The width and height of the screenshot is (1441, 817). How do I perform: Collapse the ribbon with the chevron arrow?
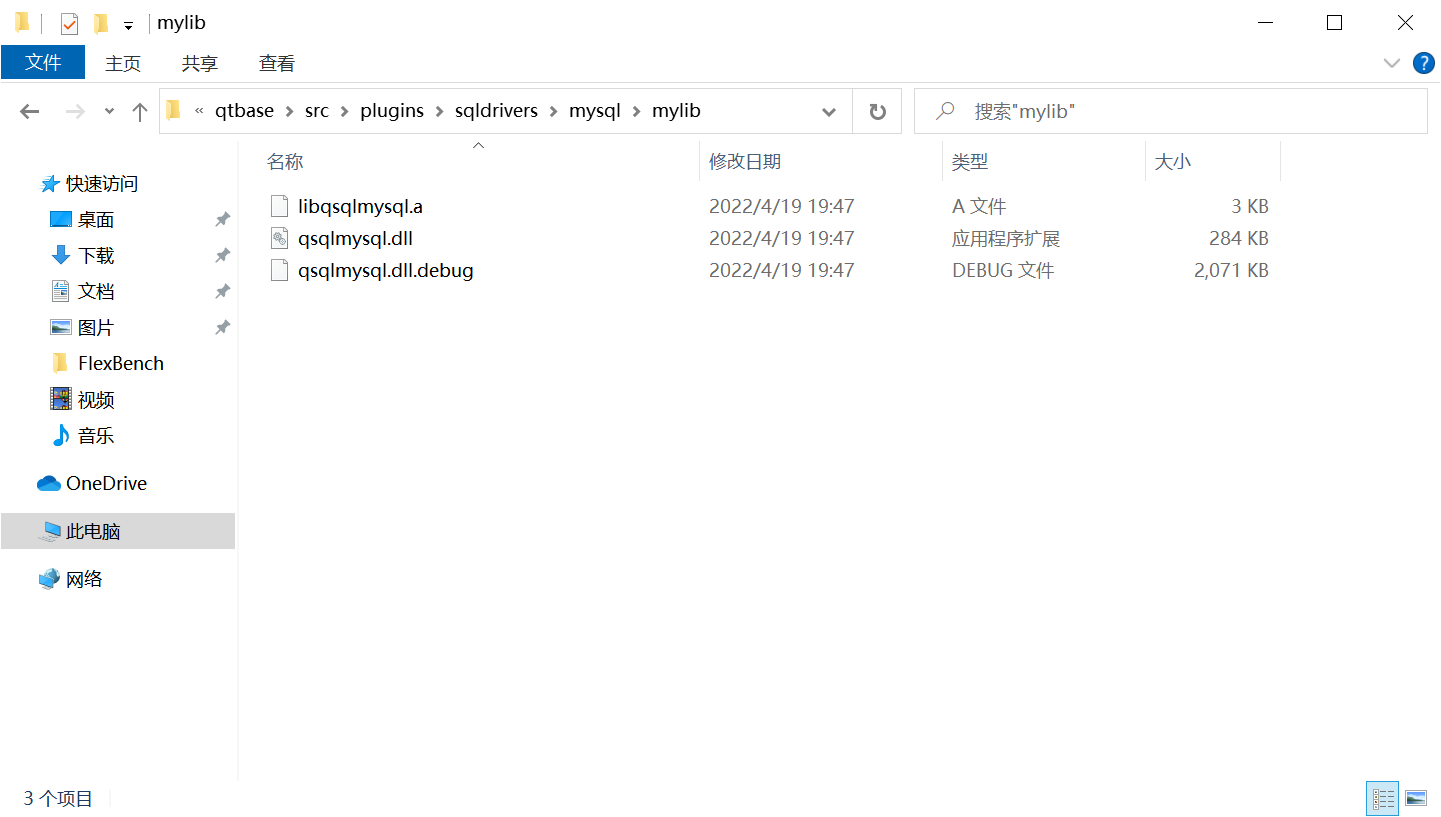pos(1392,63)
